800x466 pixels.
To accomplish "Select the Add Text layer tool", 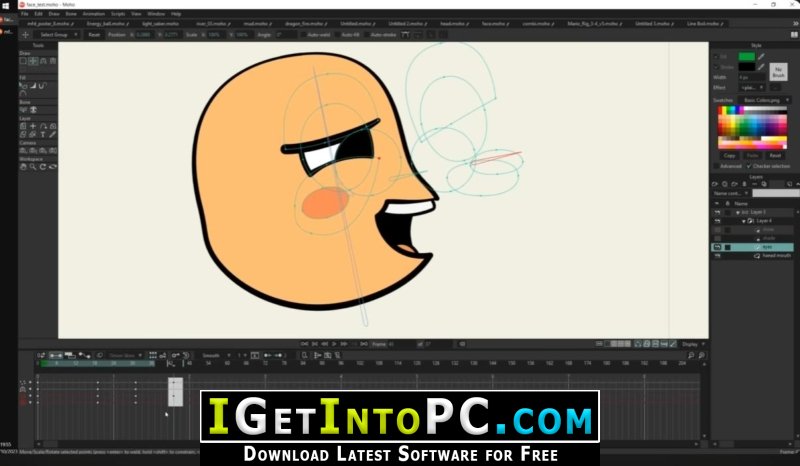I will coord(43,135).
